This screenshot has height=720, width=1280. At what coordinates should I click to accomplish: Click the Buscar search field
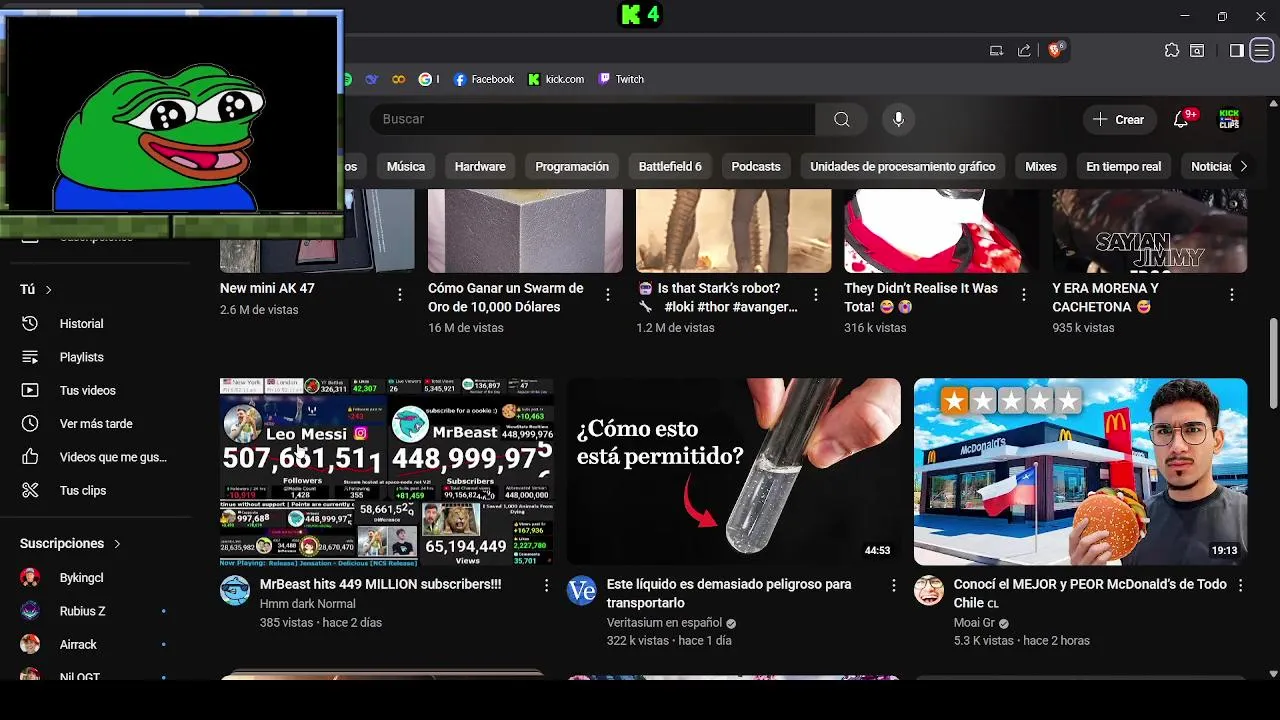coord(592,119)
